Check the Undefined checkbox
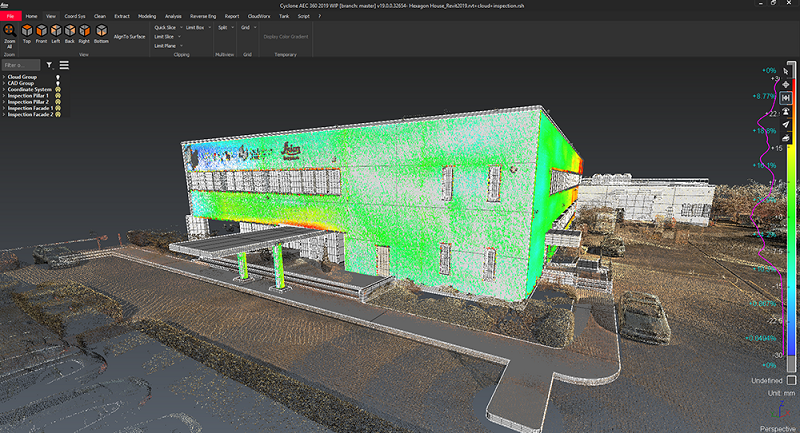The image size is (800, 433). click(x=791, y=380)
